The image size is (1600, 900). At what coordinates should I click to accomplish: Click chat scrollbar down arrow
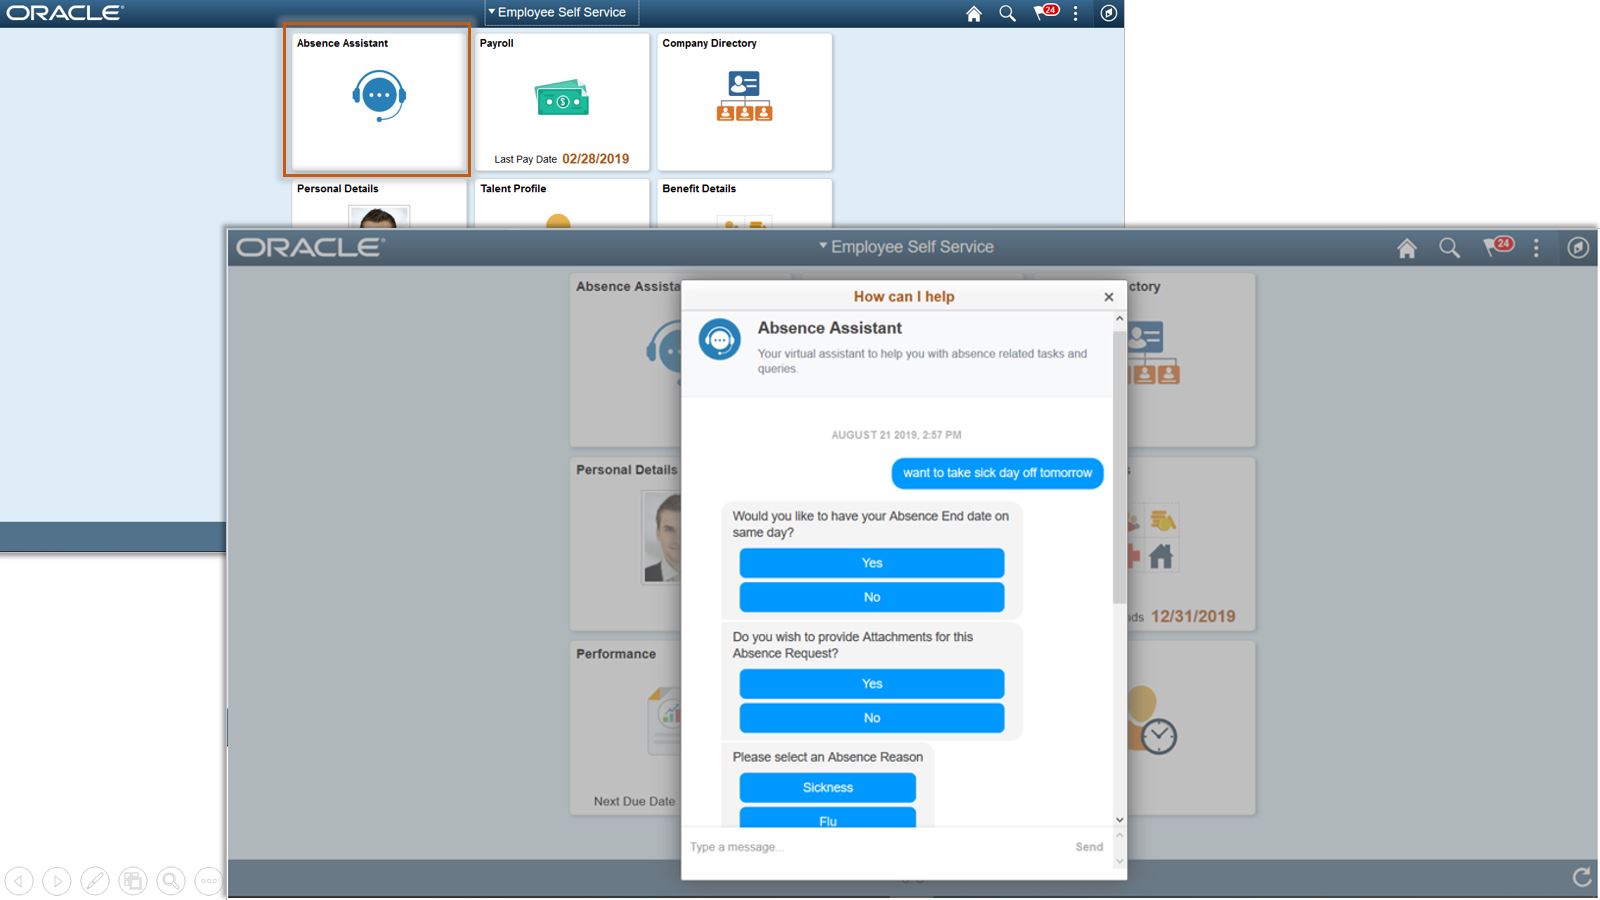pos(1120,820)
